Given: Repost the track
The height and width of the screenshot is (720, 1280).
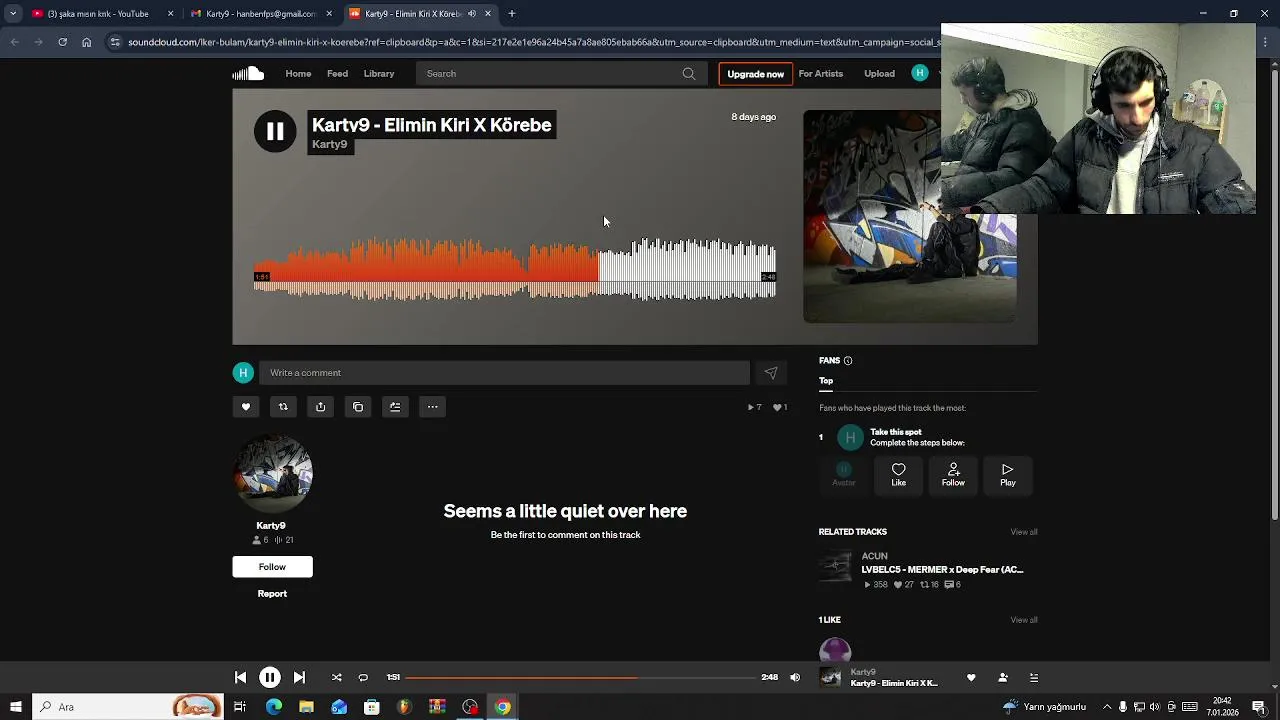Looking at the screenshot, I should pyautogui.click(x=283, y=407).
